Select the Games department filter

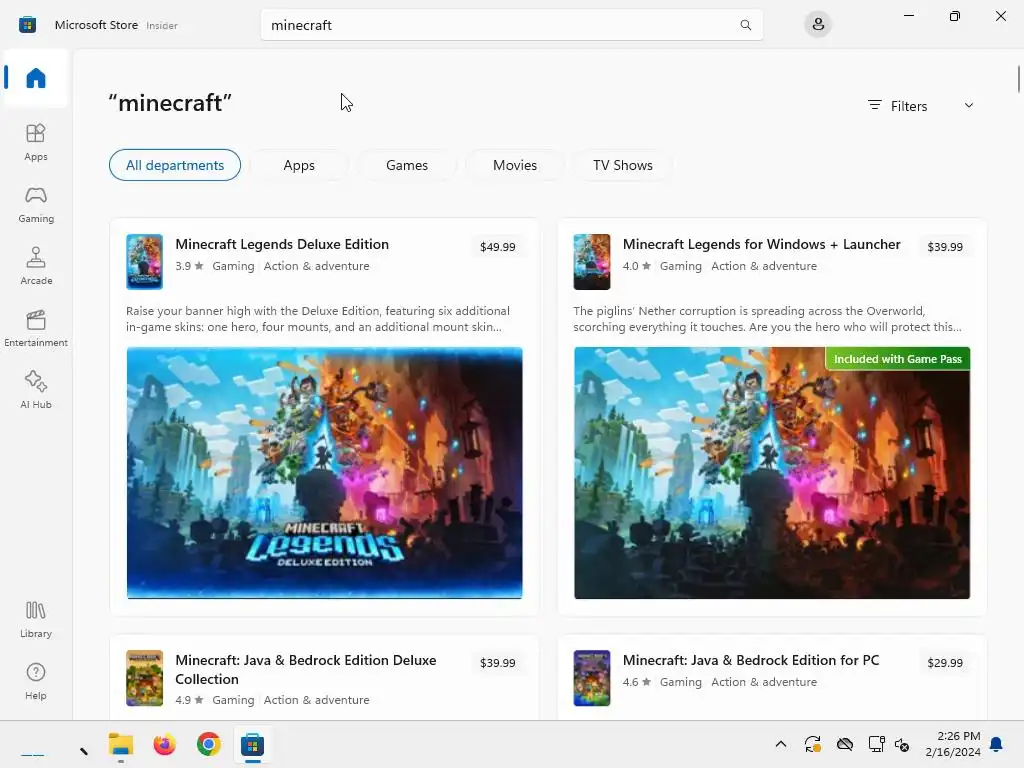[407, 165]
